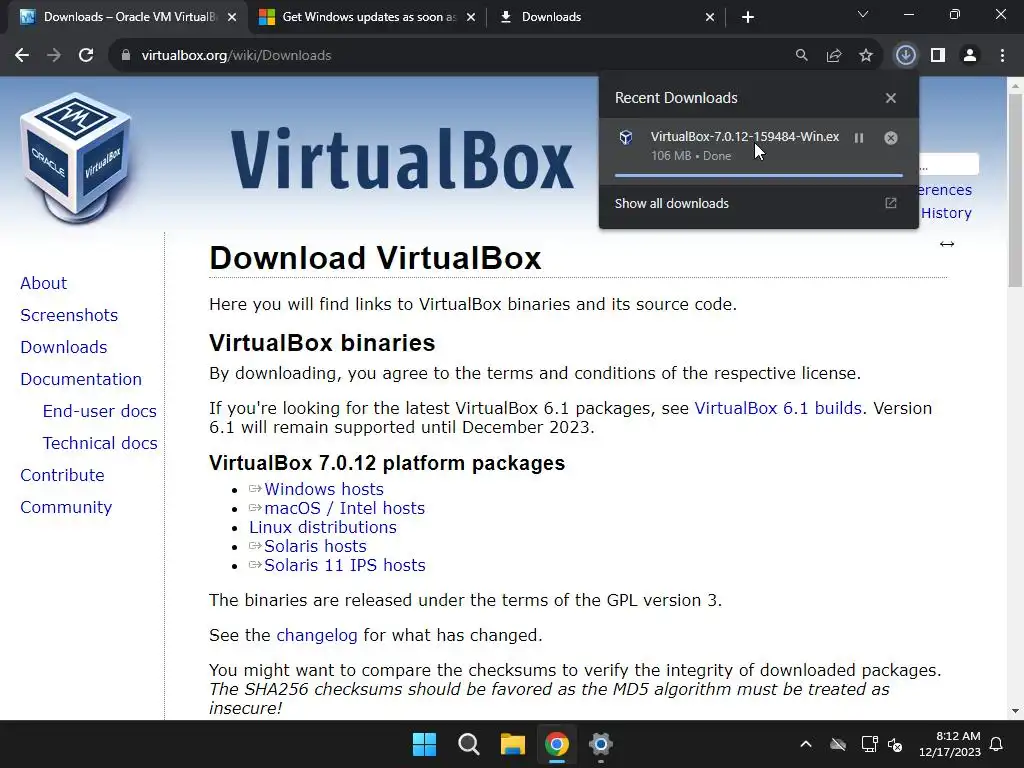Open the changelog link

[317, 635]
